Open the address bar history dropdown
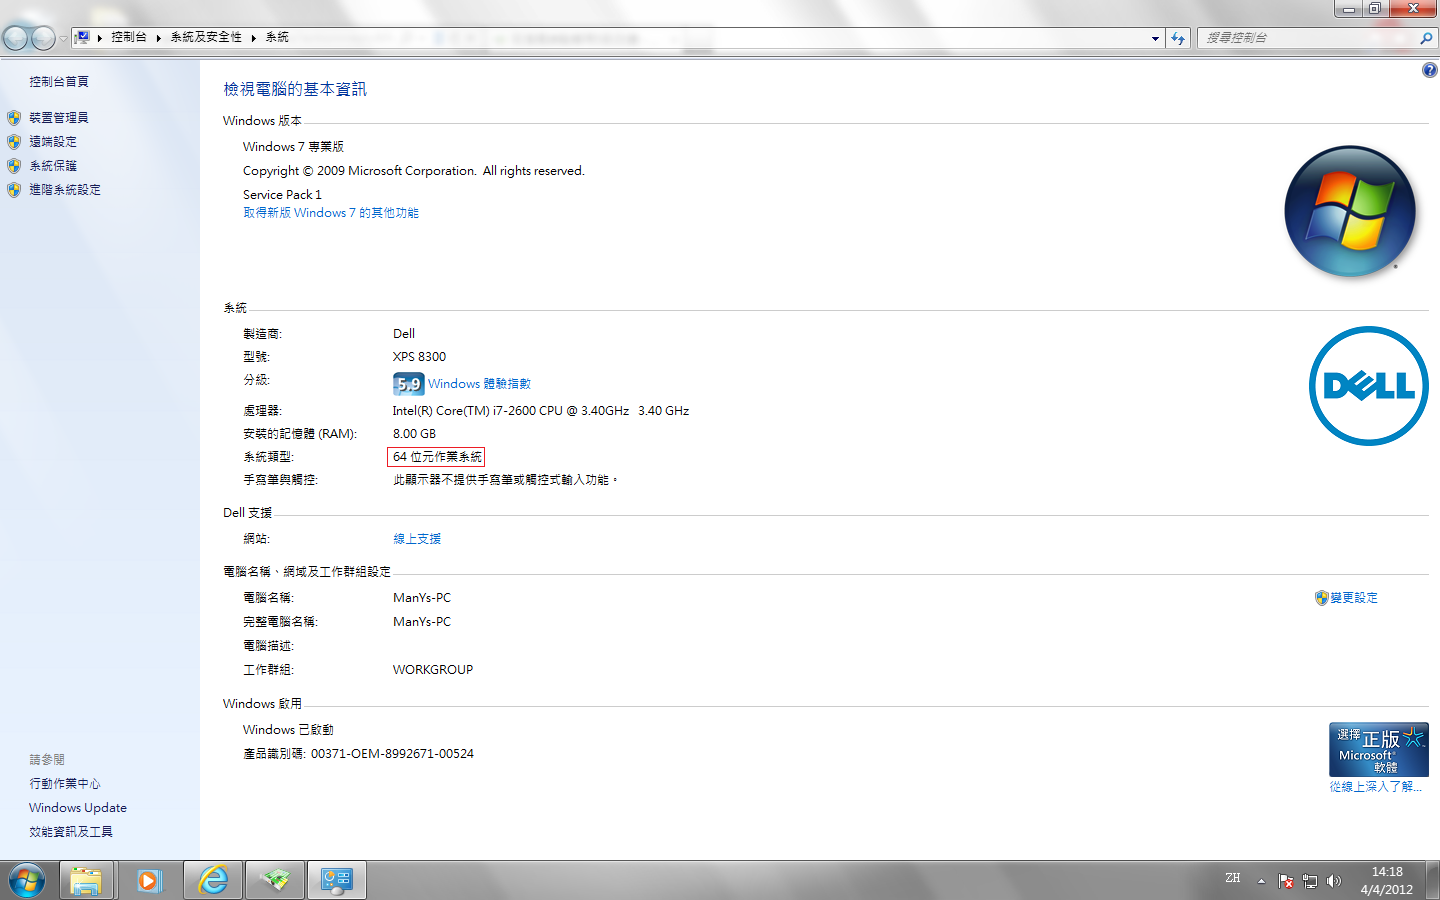The image size is (1440, 900). click(1155, 38)
